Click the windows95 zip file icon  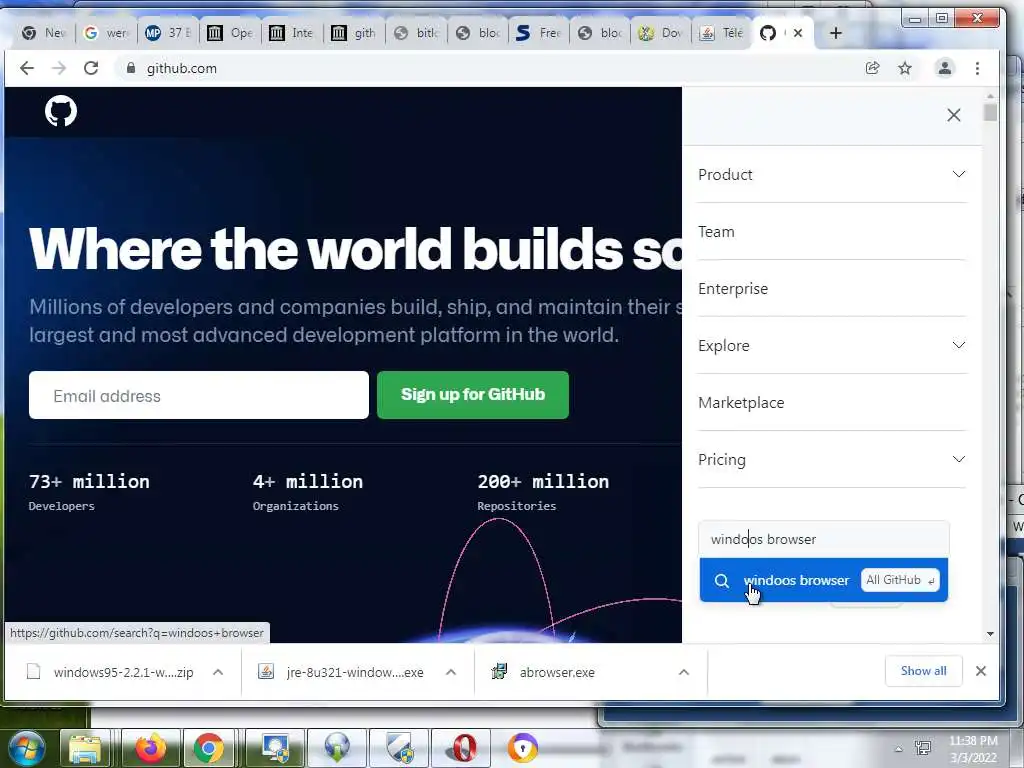(x=33, y=671)
